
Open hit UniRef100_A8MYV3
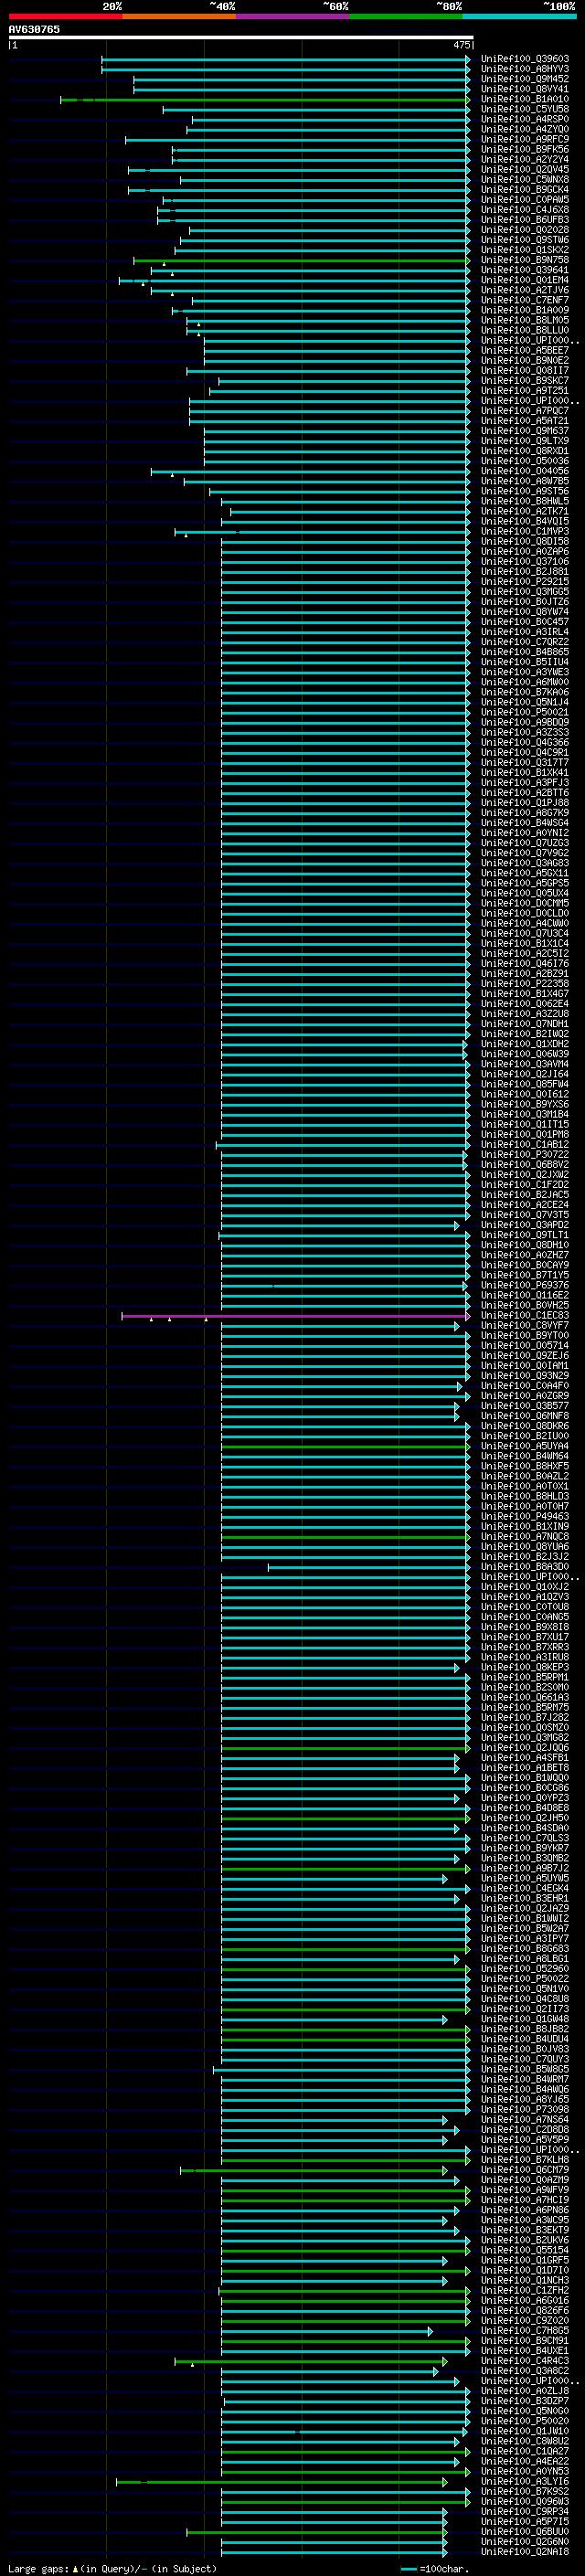[524, 69]
